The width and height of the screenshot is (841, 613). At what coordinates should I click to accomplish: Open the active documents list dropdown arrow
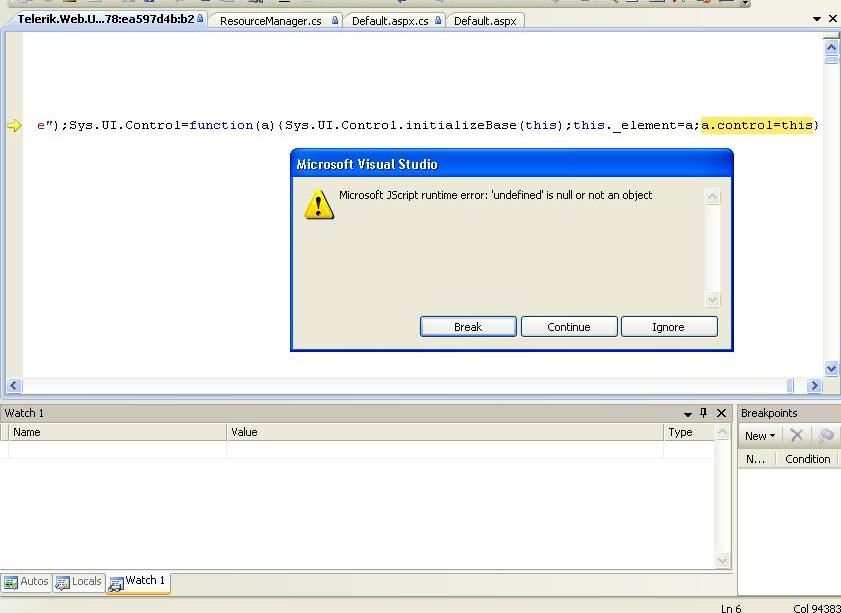pyautogui.click(x=817, y=19)
